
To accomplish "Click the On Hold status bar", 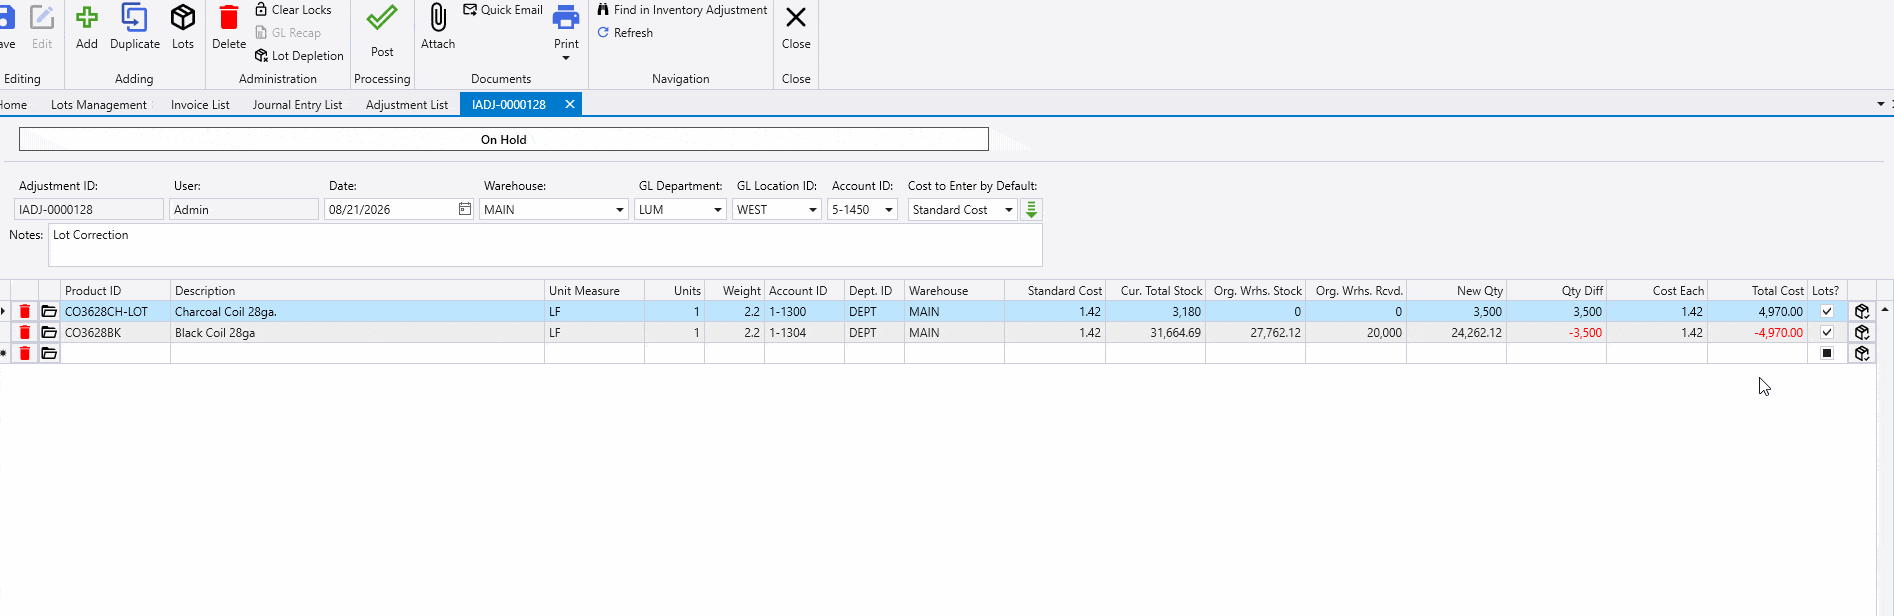I will click(x=504, y=139).
